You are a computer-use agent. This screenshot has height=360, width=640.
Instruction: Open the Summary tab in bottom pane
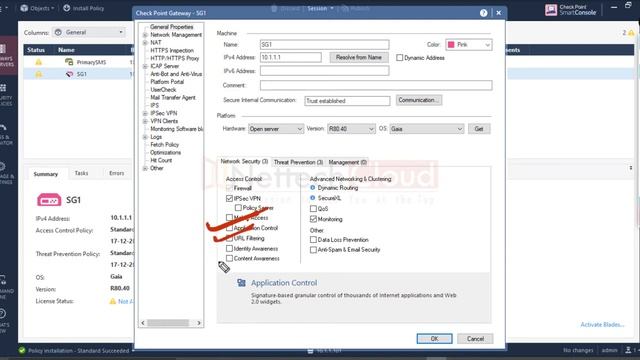point(46,174)
